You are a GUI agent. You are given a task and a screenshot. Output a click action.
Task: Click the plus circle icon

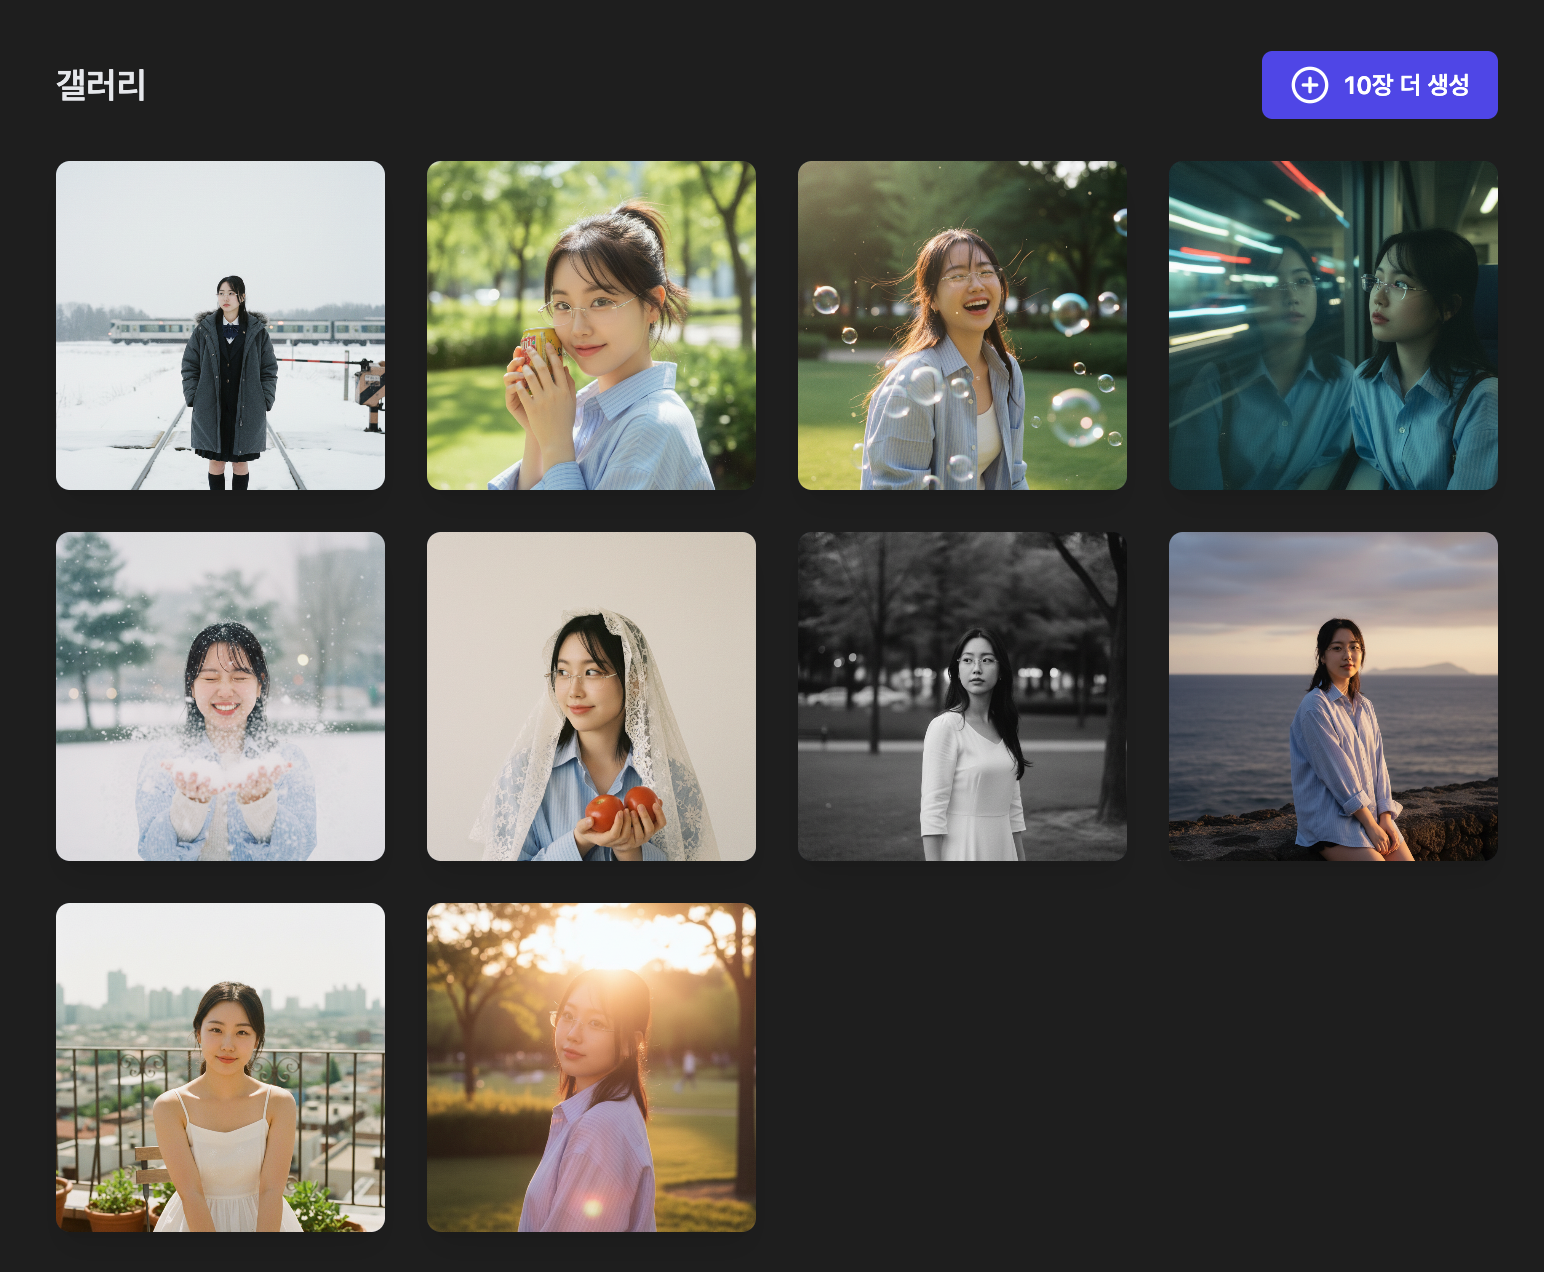click(x=1309, y=85)
